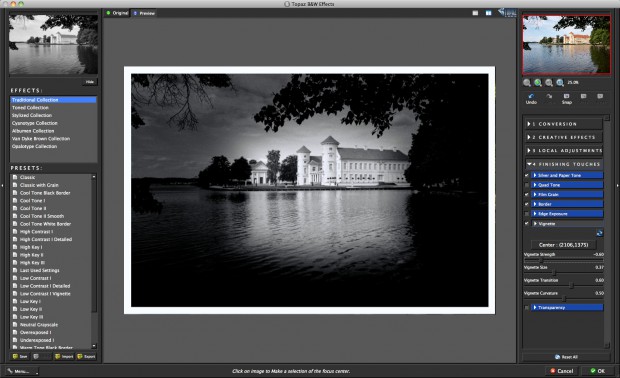Expand the Quad Tone settings

coord(567,185)
